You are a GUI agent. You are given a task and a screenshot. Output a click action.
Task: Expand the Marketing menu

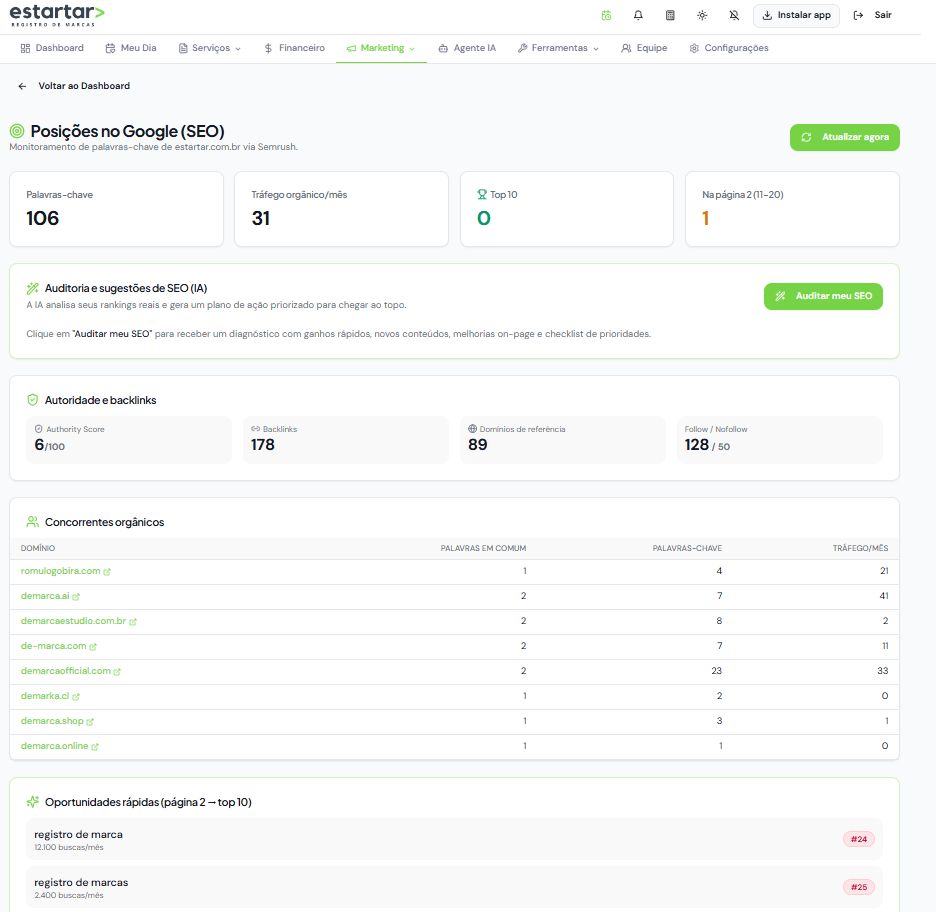point(381,48)
